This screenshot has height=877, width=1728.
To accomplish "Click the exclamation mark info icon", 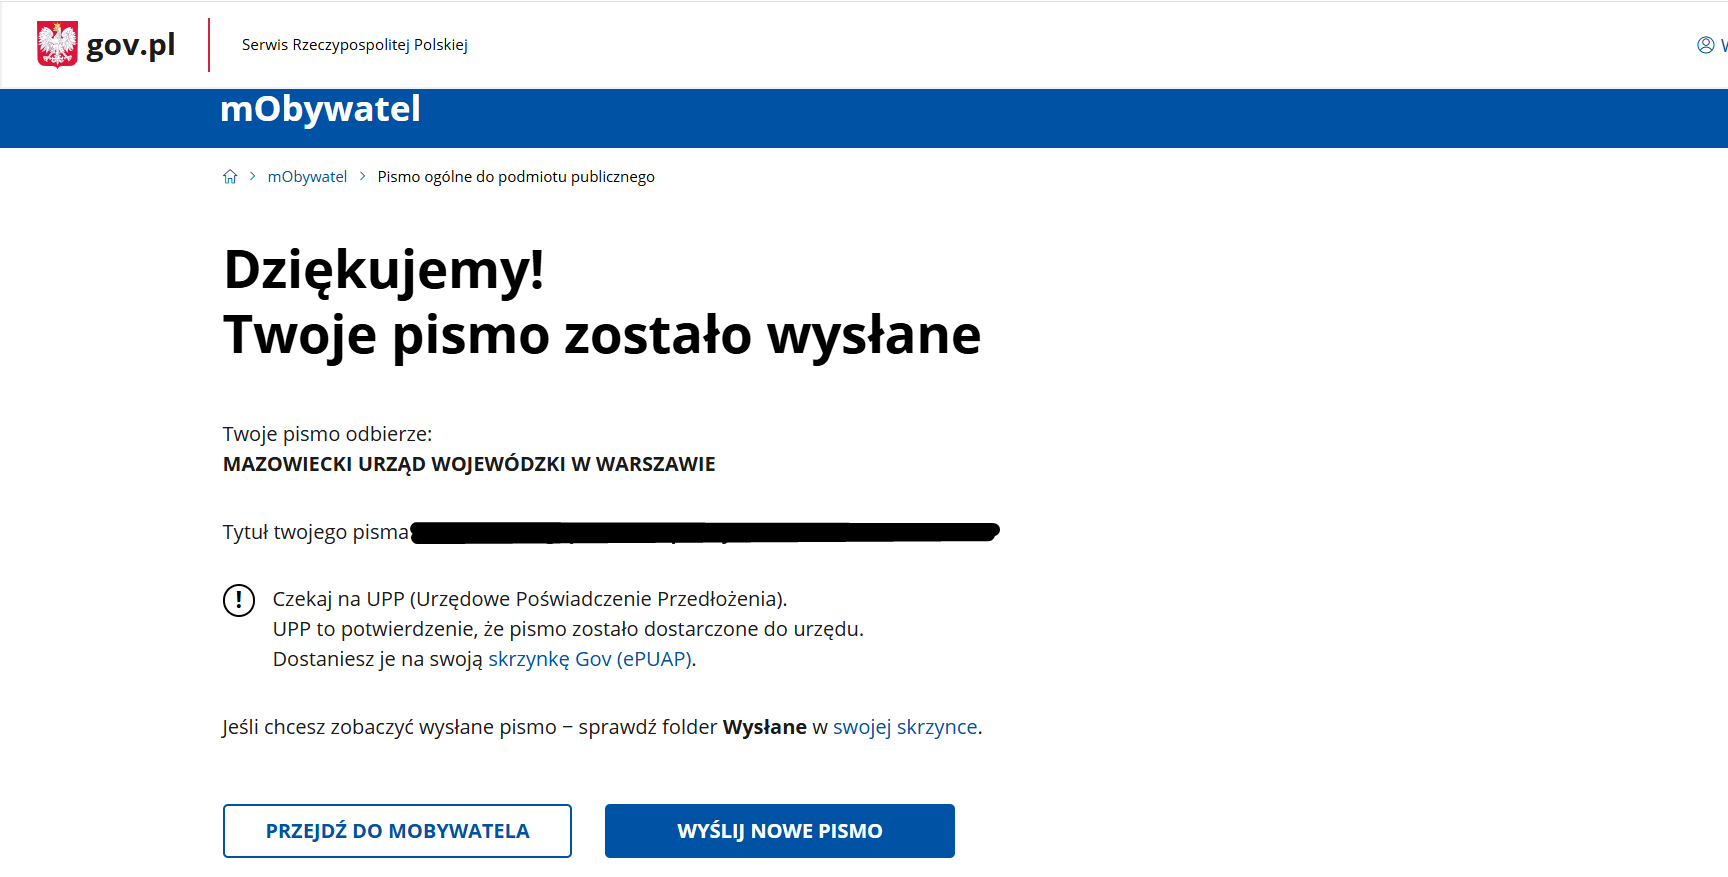I will (x=238, y=600).
